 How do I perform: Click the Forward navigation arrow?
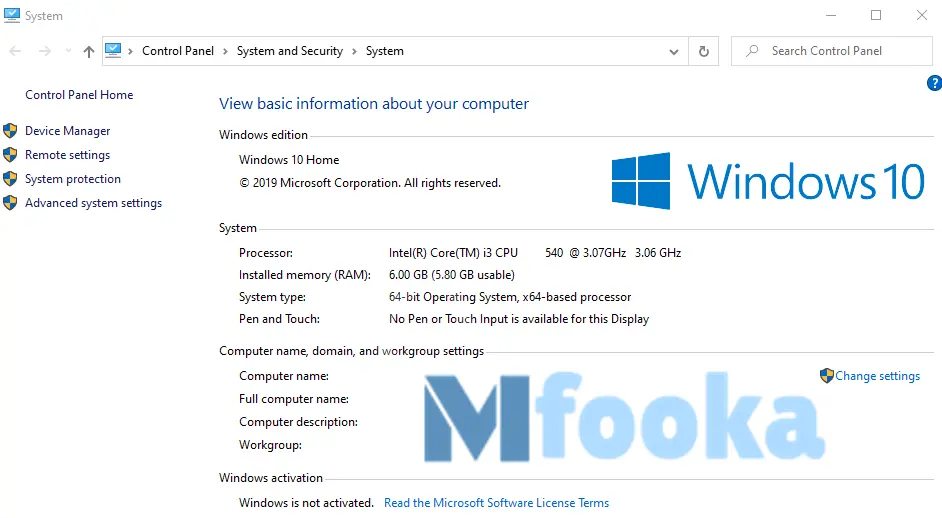point(45,52)
